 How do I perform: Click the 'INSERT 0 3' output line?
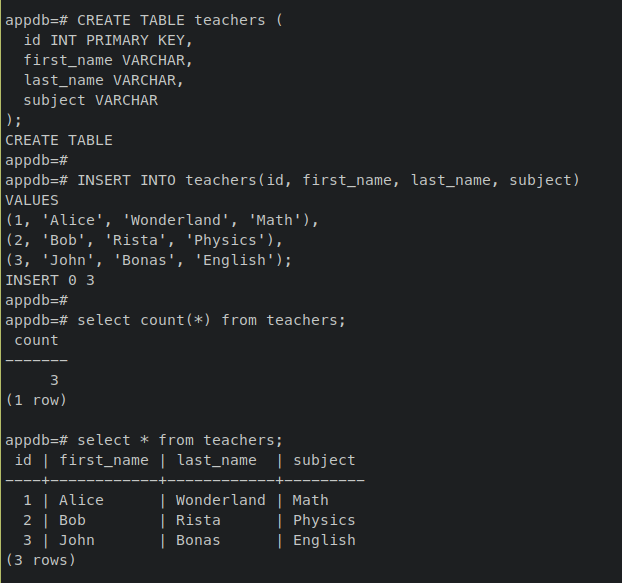pyautogui.click(x=50, y=280)
